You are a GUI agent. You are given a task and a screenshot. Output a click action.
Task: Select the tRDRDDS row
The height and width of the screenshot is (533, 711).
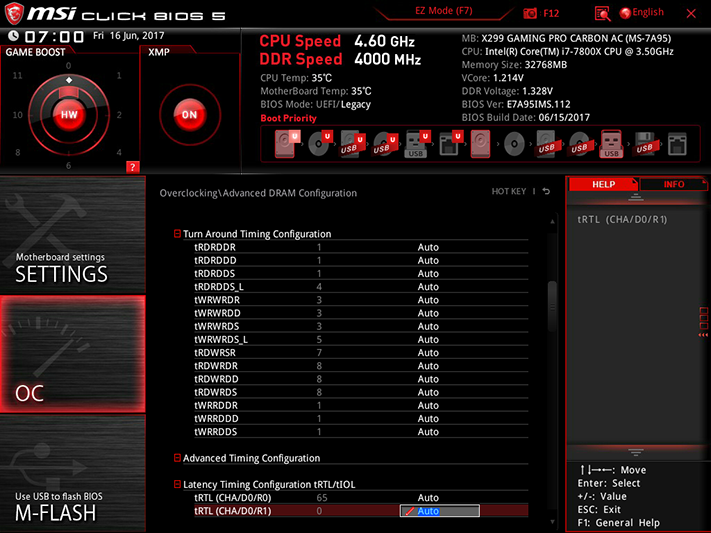[x=361, y=274]
